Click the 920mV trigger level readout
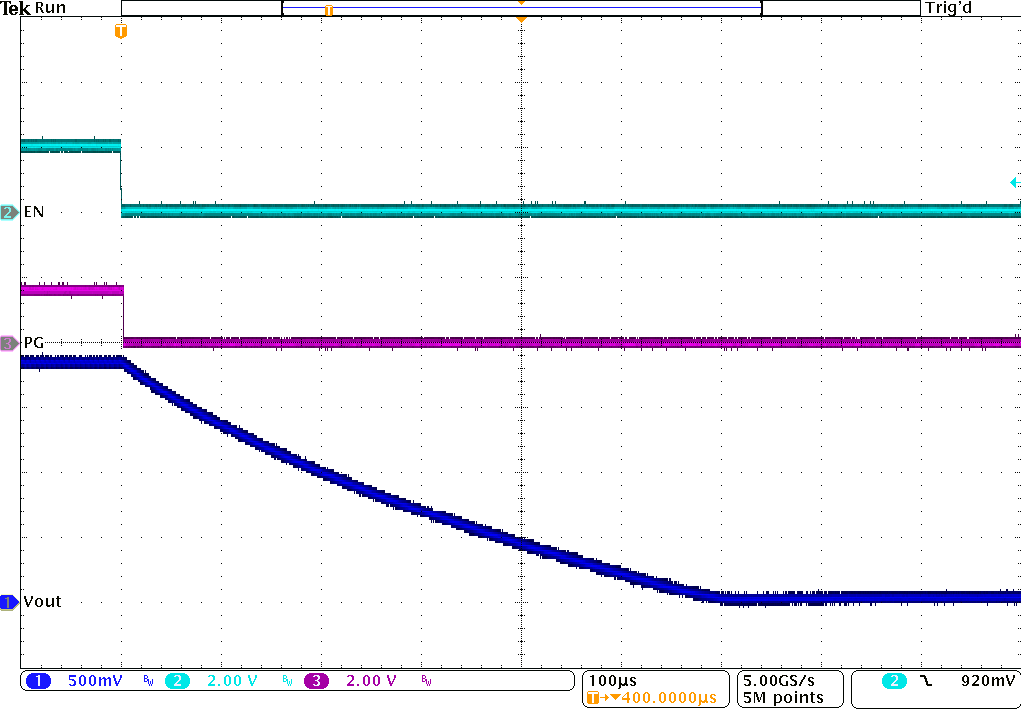Screen dimensions: 1021x711 [985, 681]
